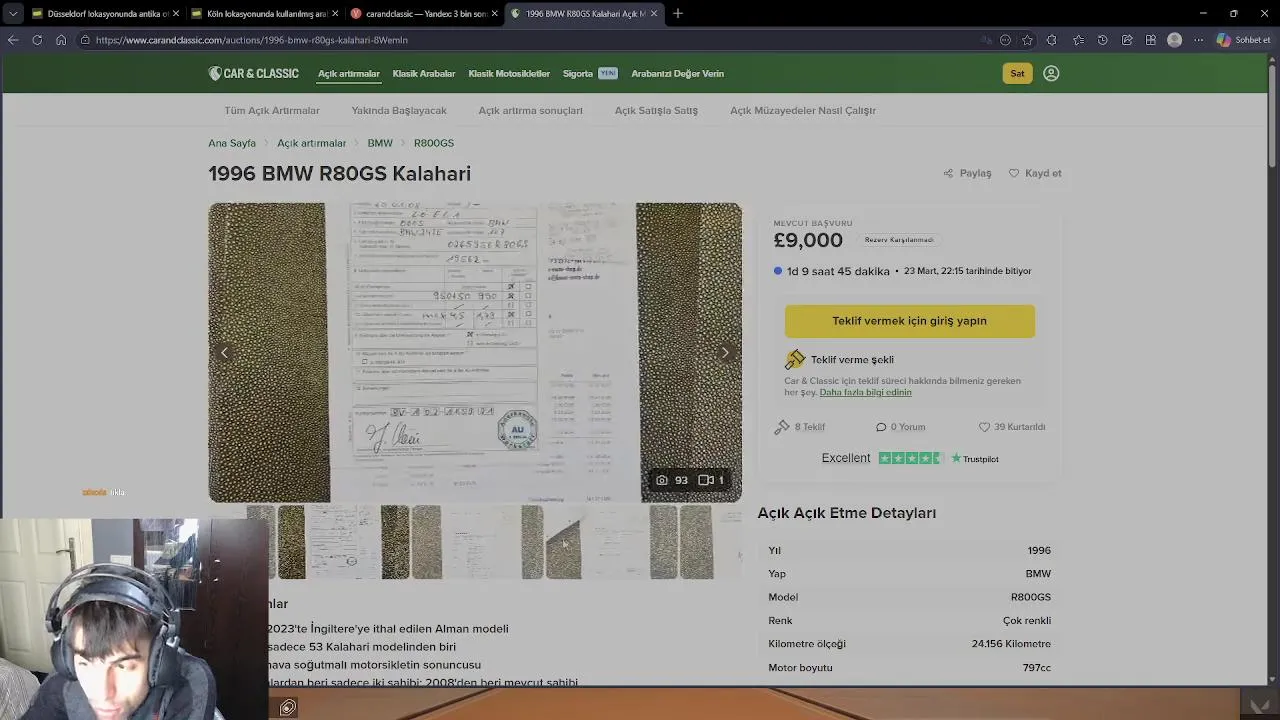Open Tüm Açık Artırmalar sub-nav link
1280x720 pixels.
point(272,111)
